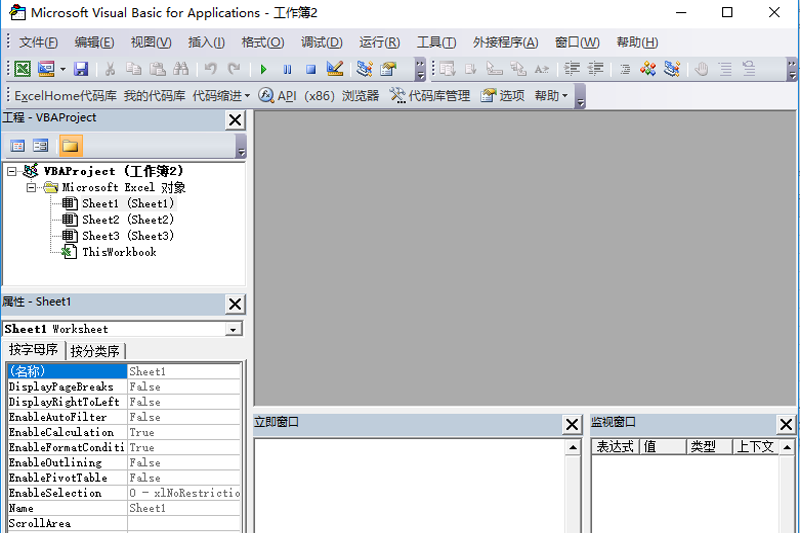Toggle Design Mode ruler icon
This screenshot has height=533, width=800.
click(334, 69)
